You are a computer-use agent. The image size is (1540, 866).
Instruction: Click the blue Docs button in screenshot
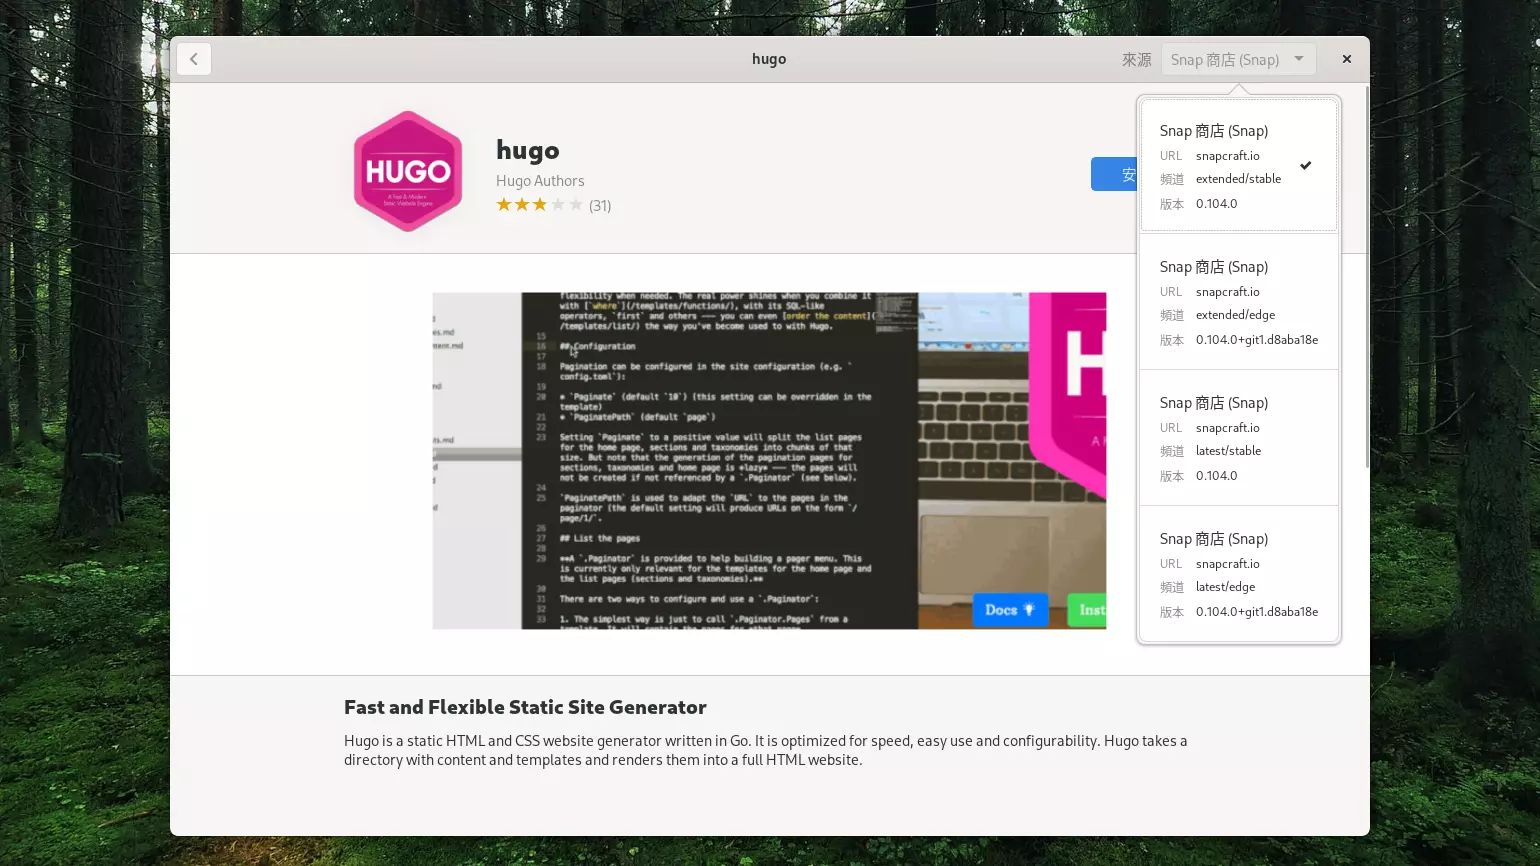(x=1009, y=610)
